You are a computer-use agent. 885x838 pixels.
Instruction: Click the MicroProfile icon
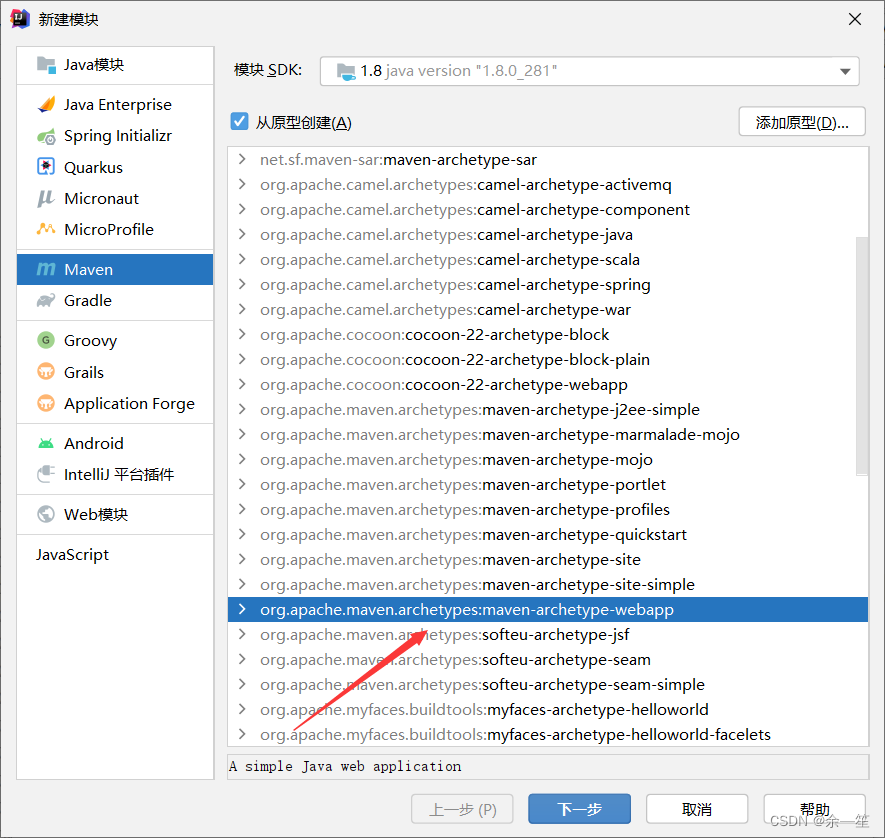[46, 229]
